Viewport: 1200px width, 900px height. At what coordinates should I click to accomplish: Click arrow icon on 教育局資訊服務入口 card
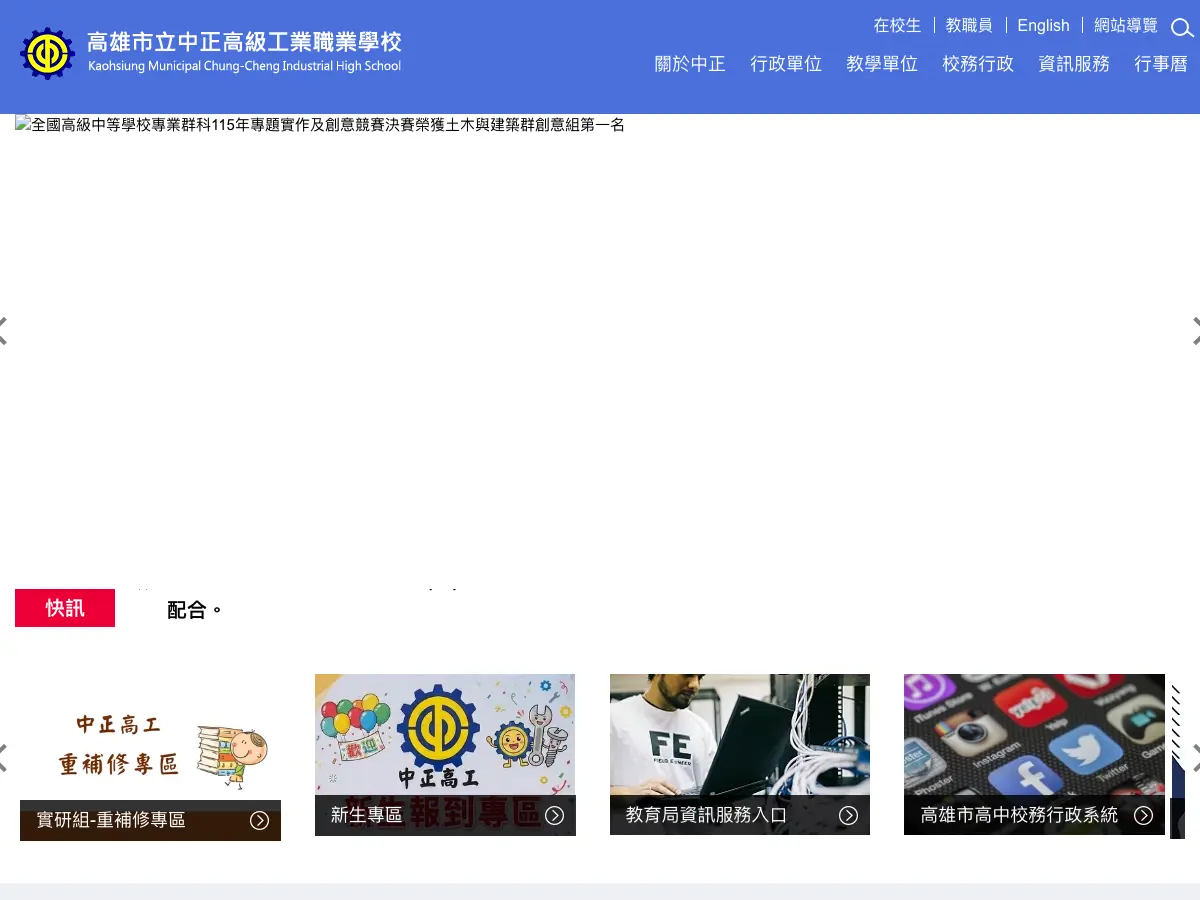[848, 815]
